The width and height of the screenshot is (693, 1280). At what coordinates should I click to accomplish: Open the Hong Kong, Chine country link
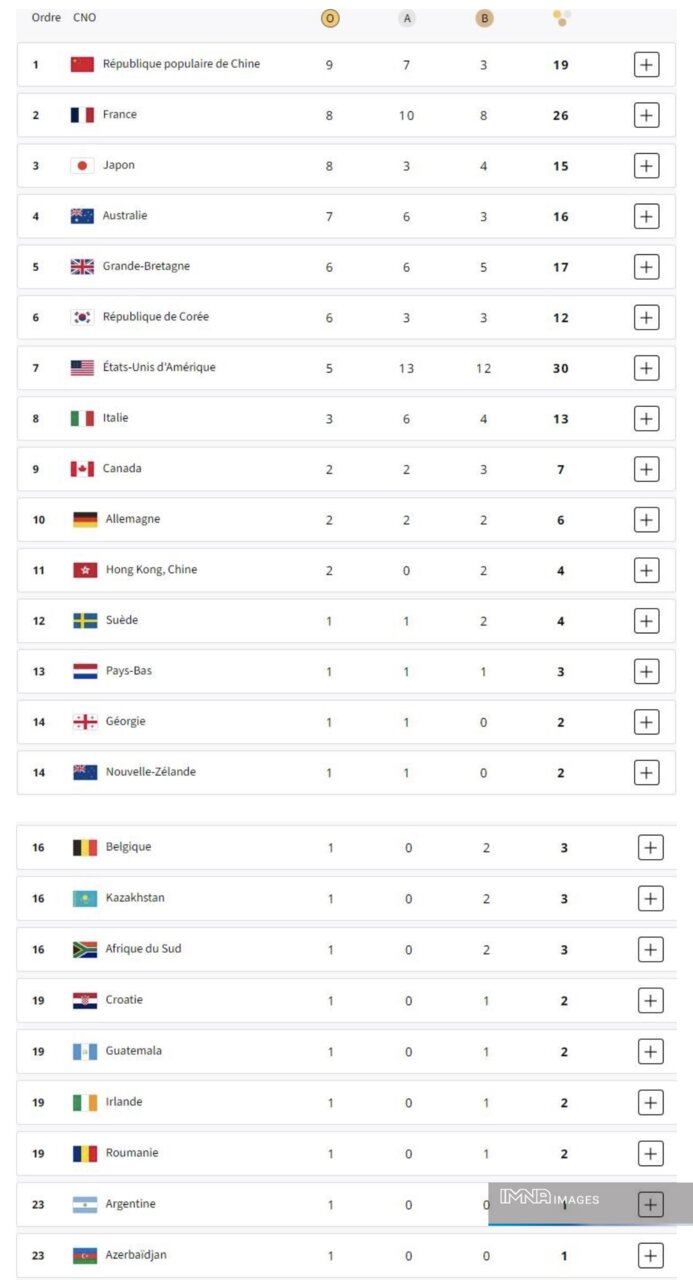coord(151,570)
